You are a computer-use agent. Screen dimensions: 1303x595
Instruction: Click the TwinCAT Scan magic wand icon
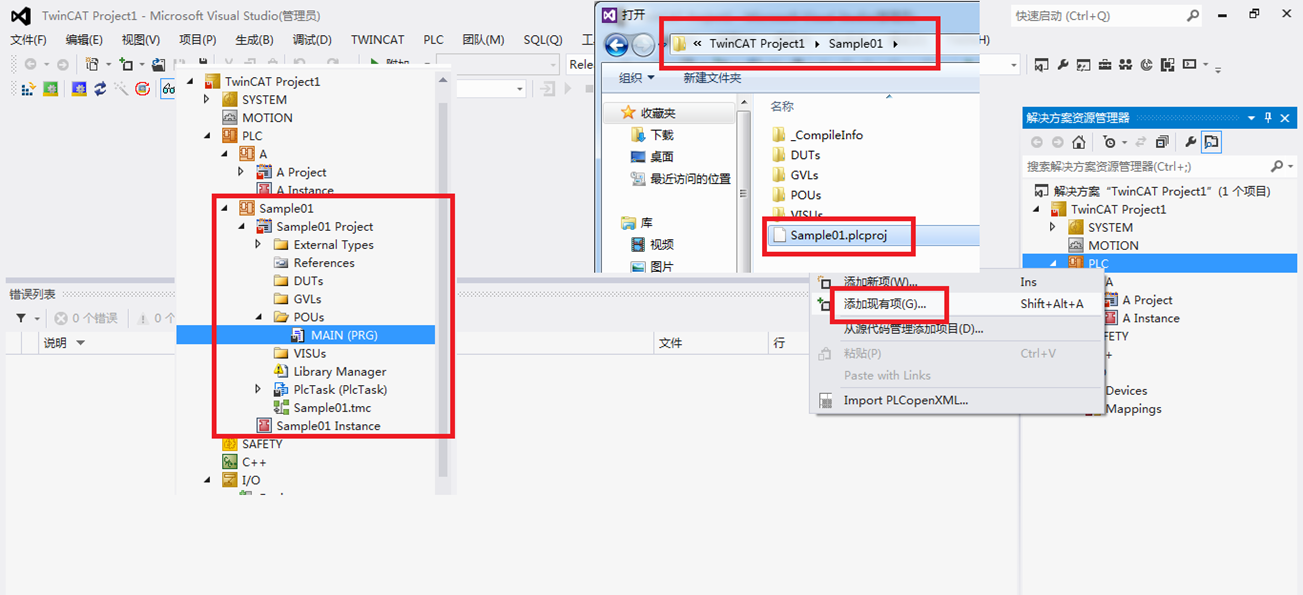121,89
